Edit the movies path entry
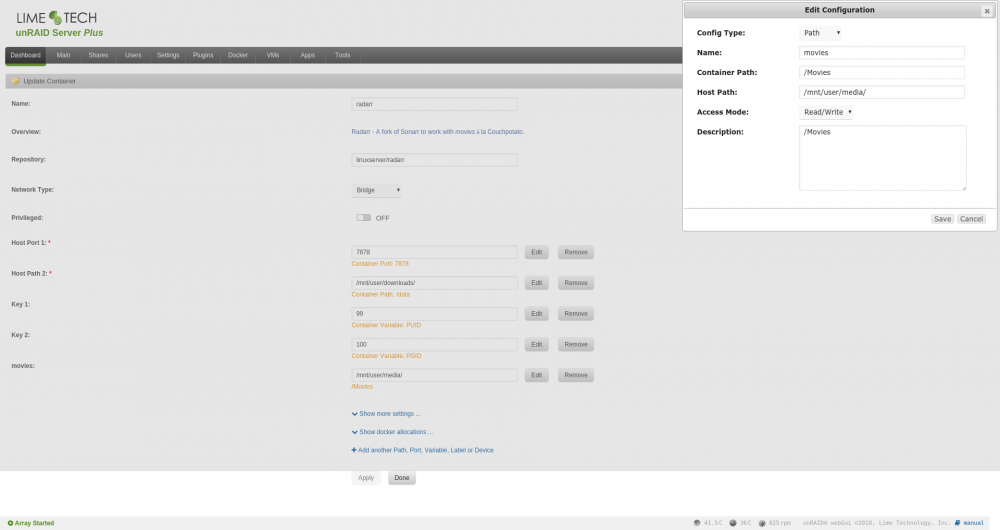This screenshot has height=530, width=1000. click(x=536, y=375)
